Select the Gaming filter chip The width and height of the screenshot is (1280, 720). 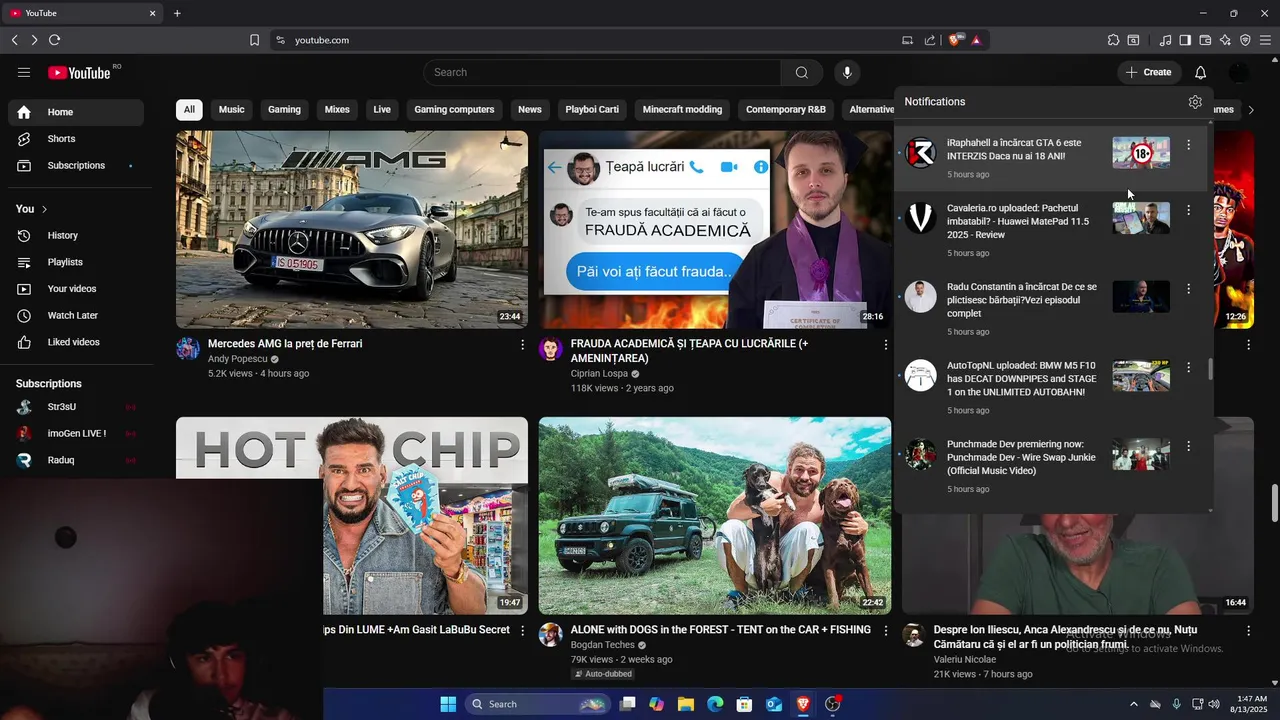pos(284,110)
